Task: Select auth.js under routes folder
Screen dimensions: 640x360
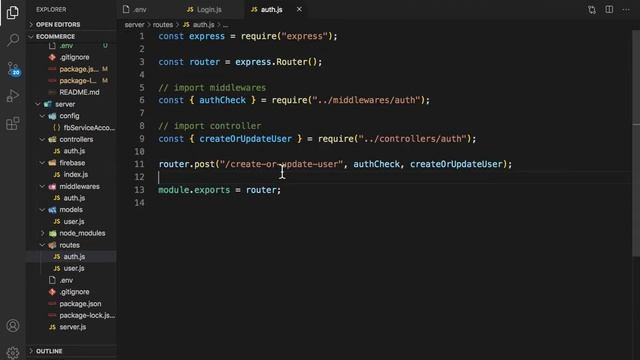Action: 71,257
